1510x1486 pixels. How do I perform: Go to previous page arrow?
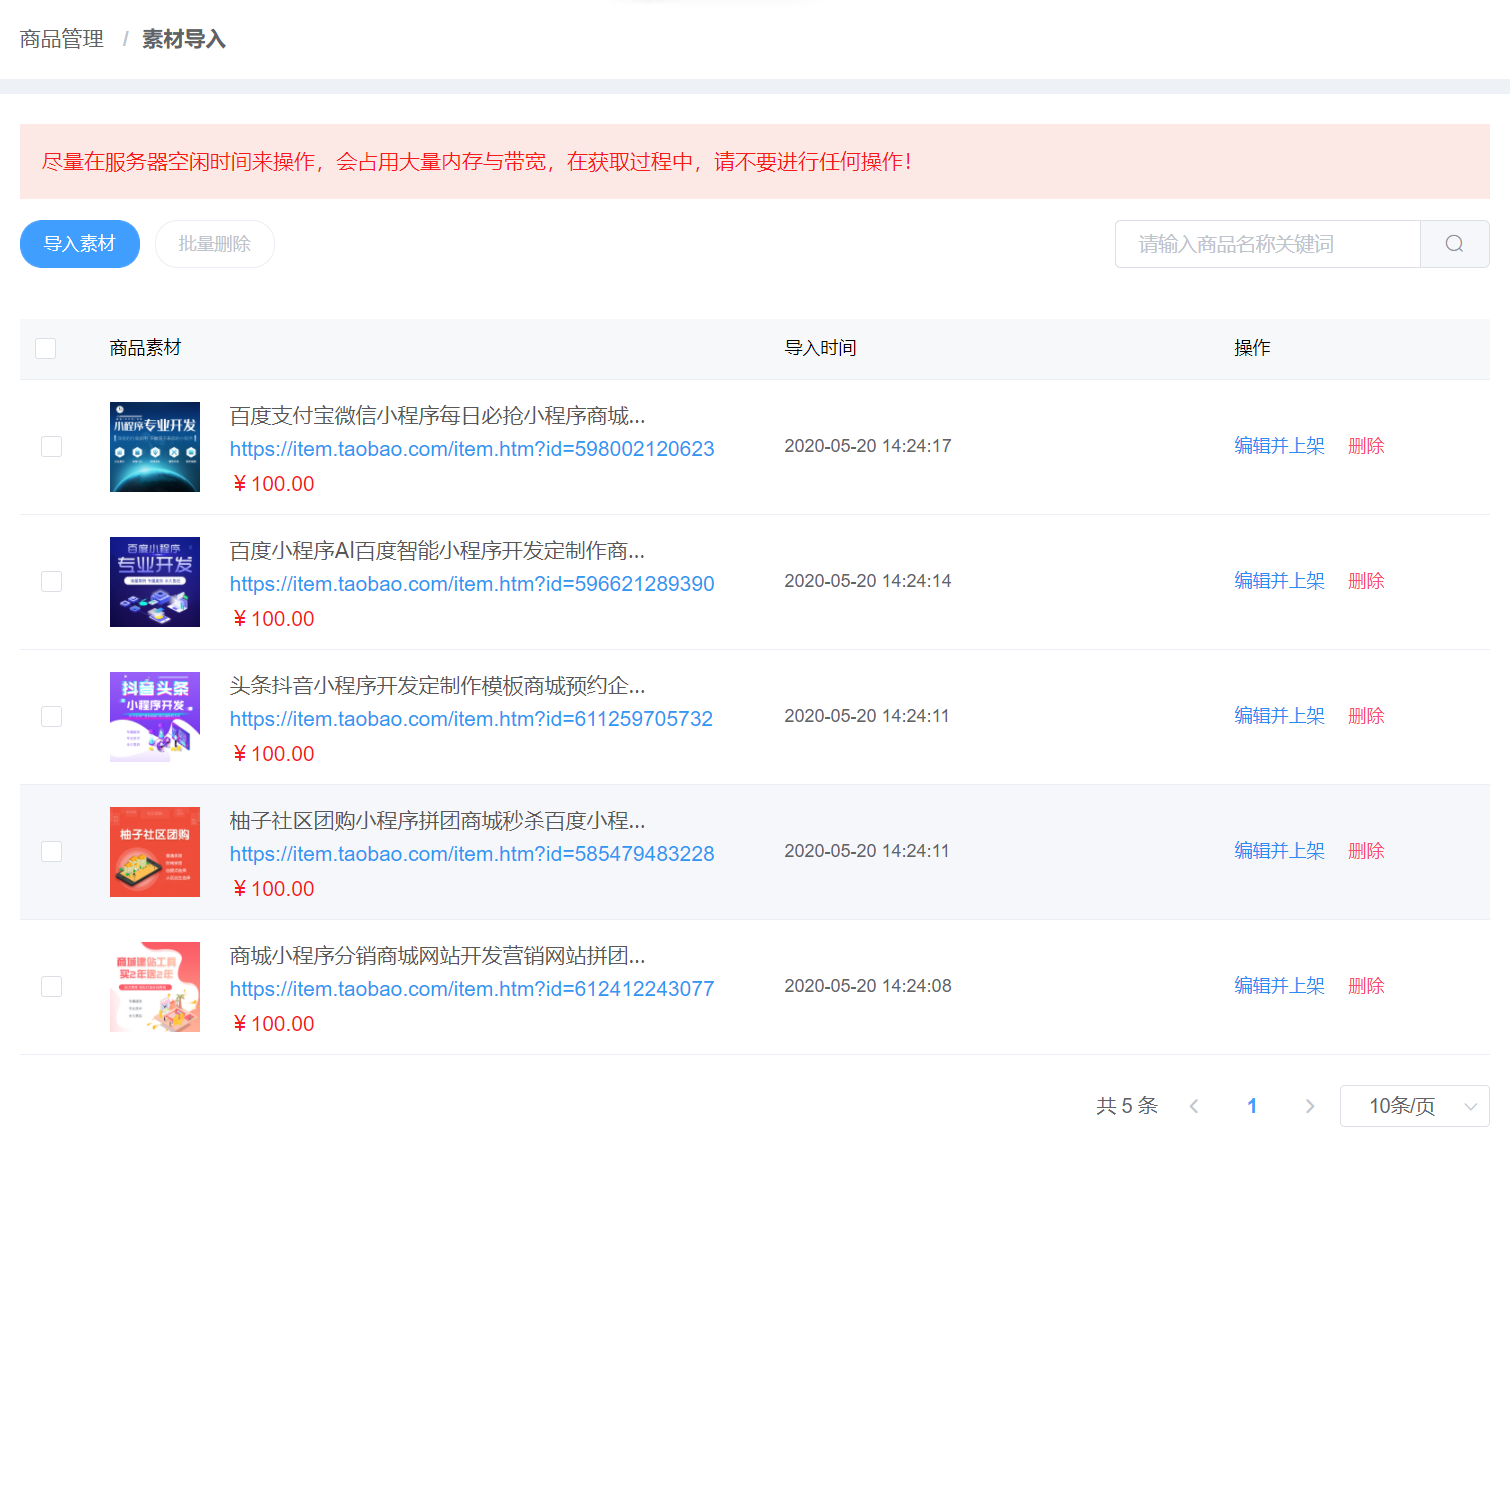1194,1106
